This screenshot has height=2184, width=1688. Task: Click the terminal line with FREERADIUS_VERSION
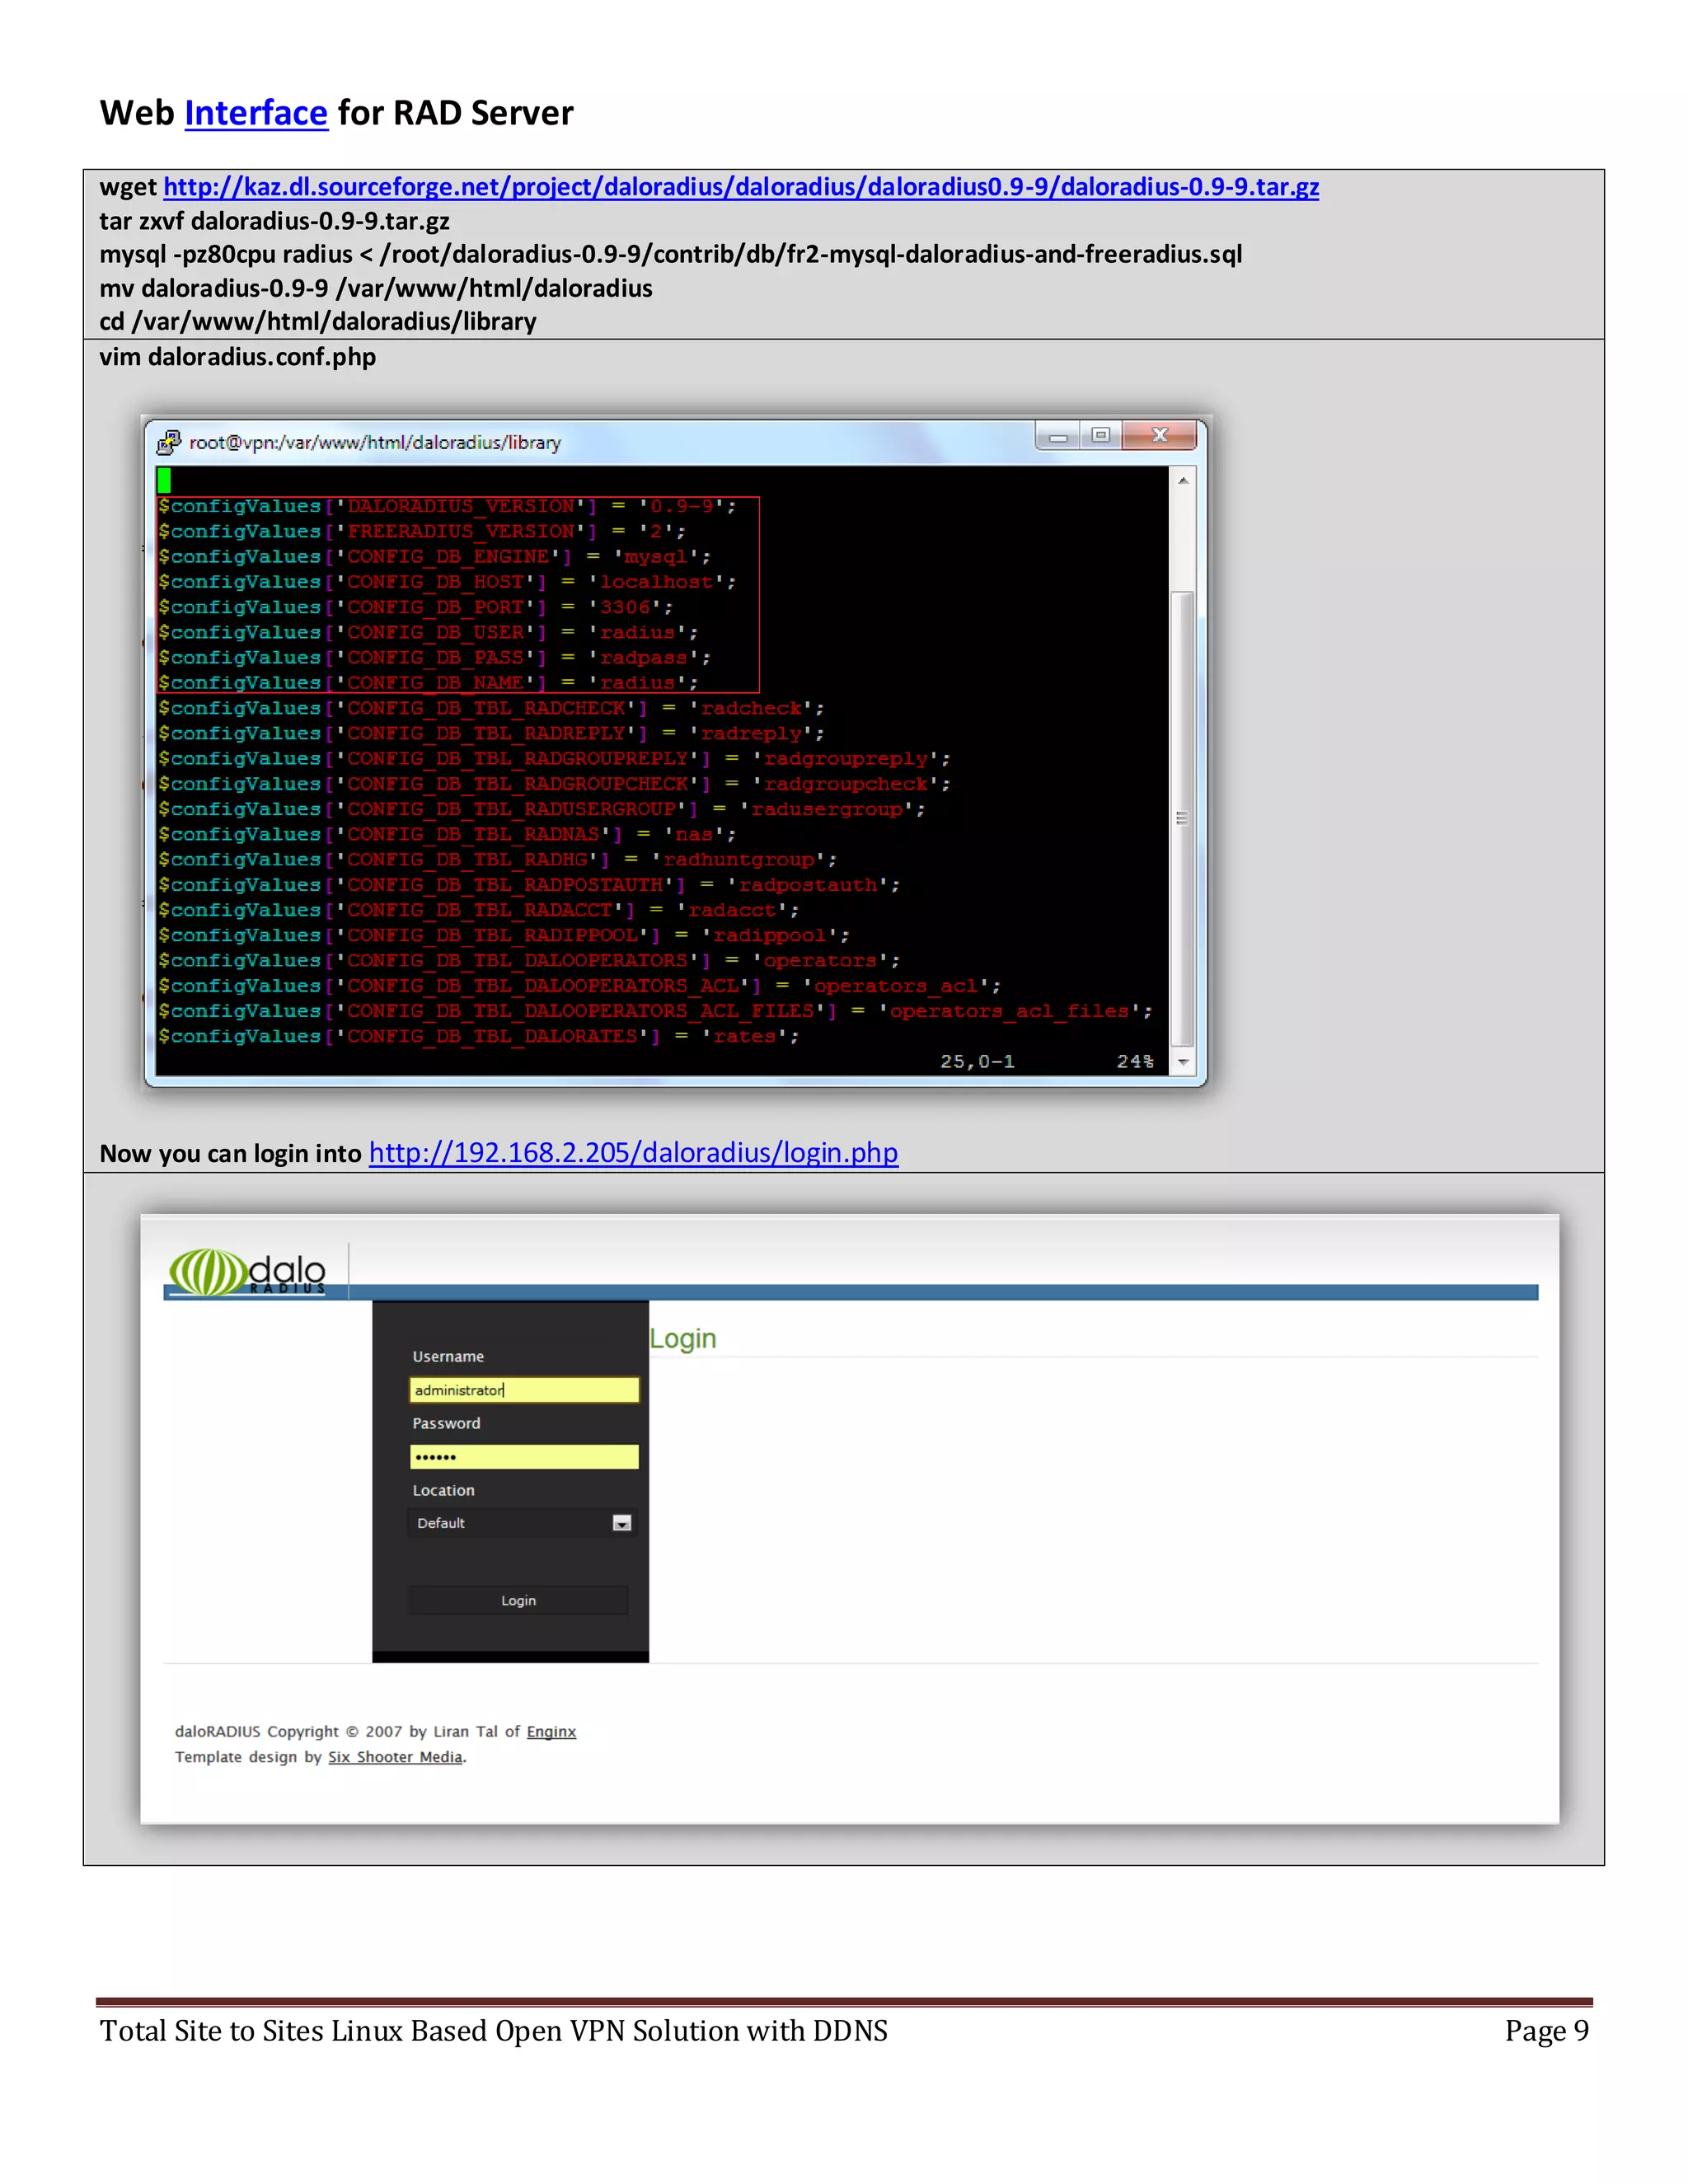click(421, 531)
